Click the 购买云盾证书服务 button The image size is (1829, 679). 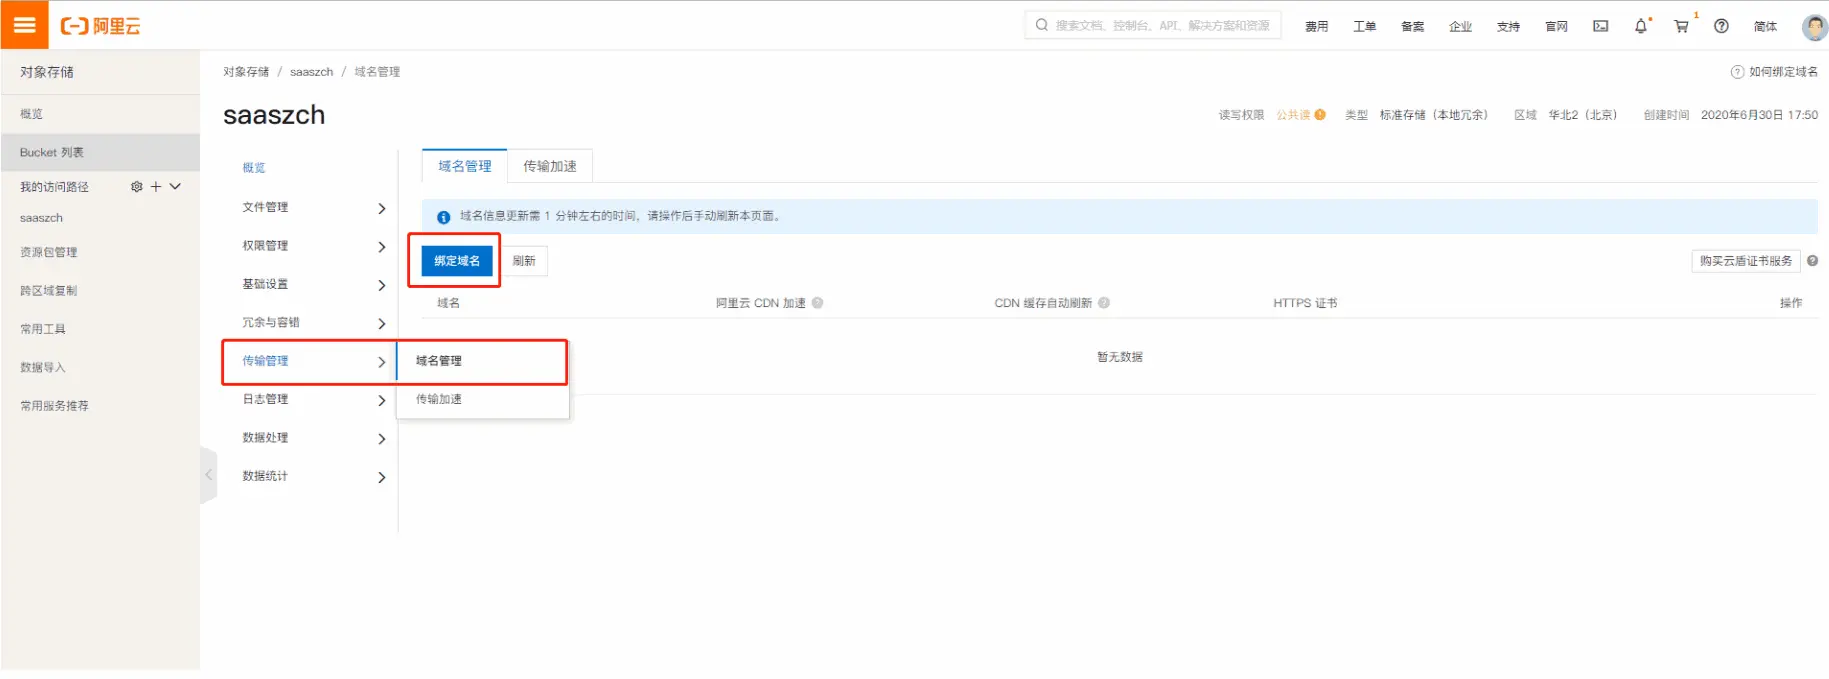pyautogui.click(x=1745, y=261)
